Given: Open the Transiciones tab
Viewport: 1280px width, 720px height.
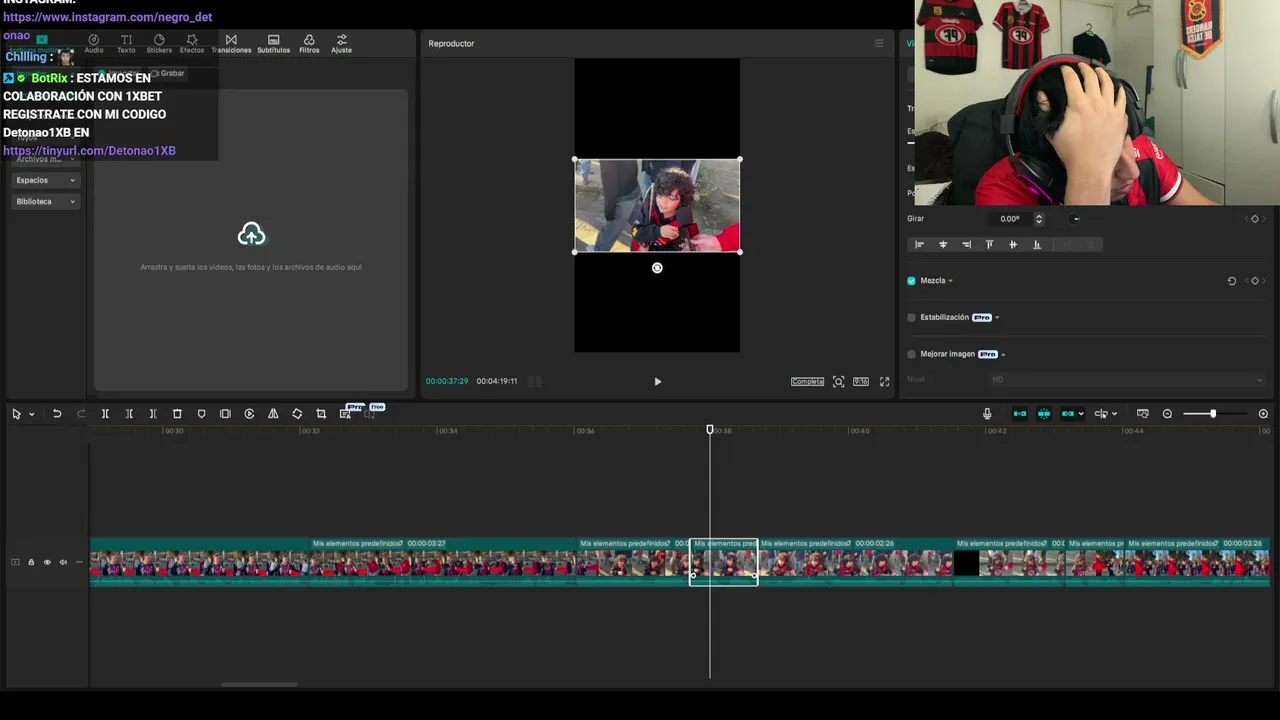Looking at the screenshot, I should (231, 44).
